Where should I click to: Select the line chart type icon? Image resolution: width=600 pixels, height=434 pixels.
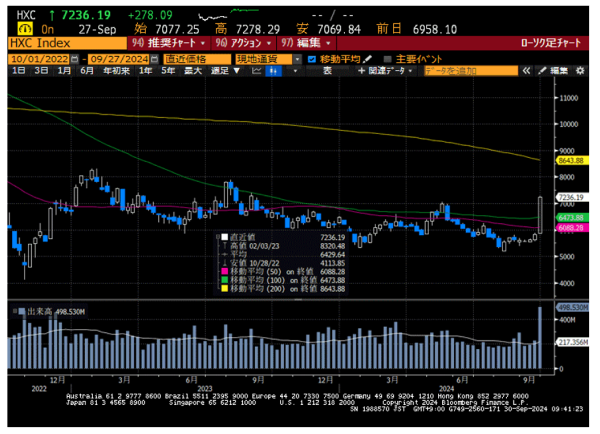[257, 72]
